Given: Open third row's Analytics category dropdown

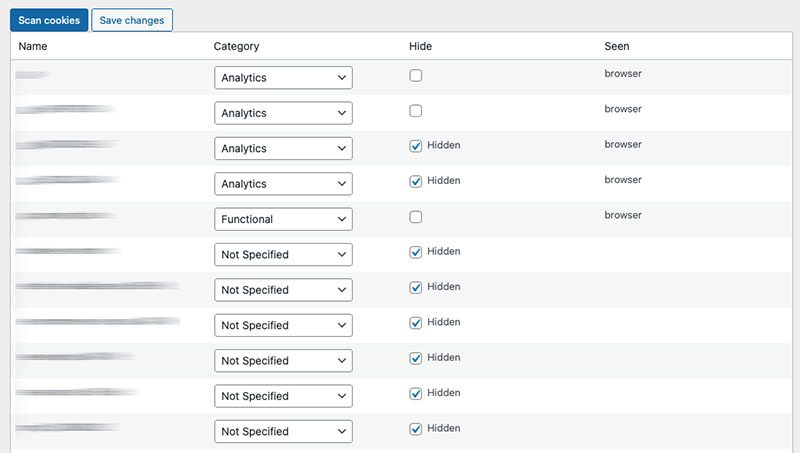Looking at the screenshot, I should [283, 149].
